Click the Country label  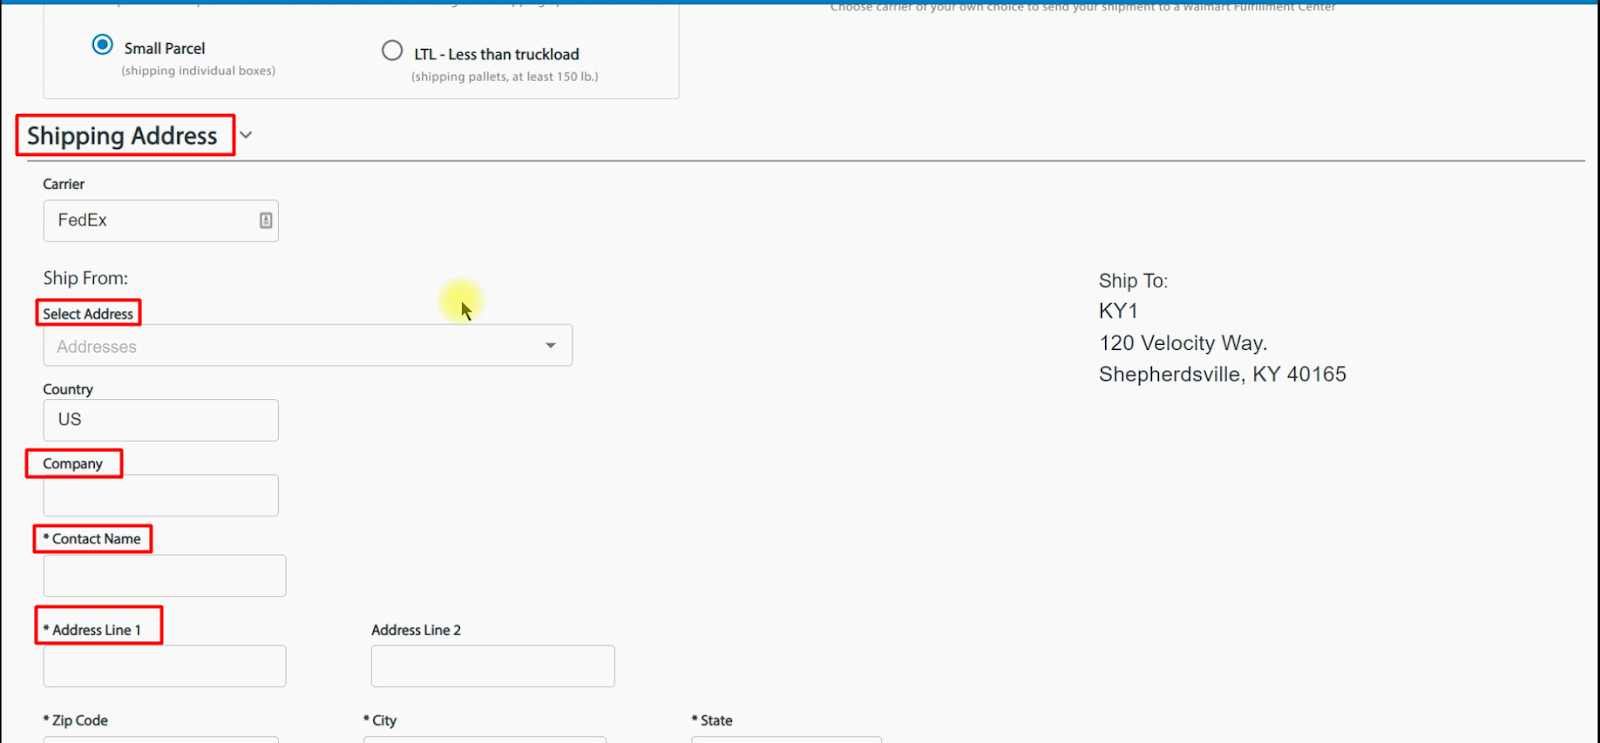[x=68, y=389]
